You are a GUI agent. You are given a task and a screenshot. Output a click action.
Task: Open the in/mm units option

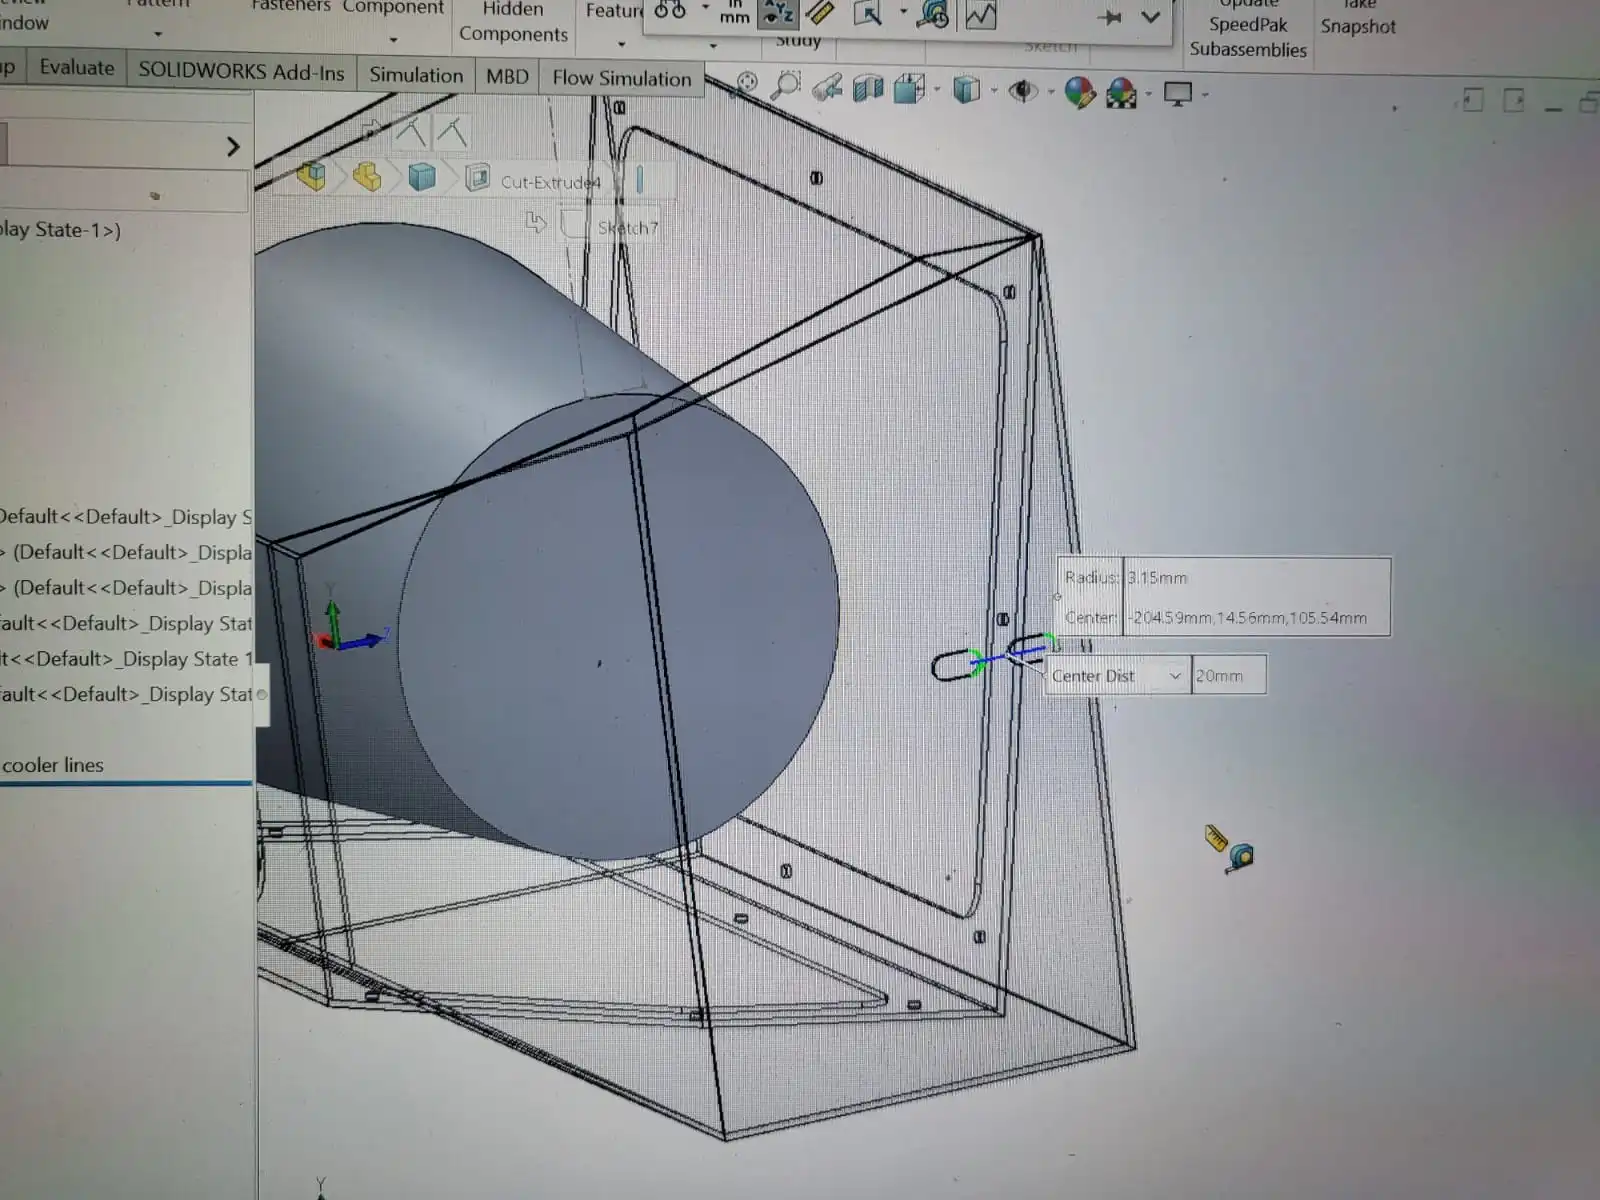click(x=734, y=12)
